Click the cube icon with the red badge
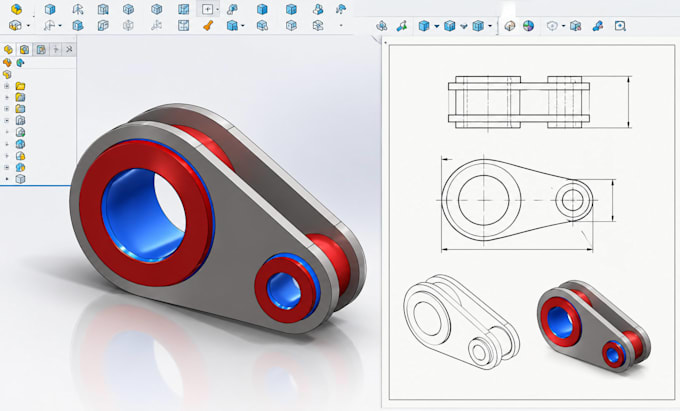 575,26
